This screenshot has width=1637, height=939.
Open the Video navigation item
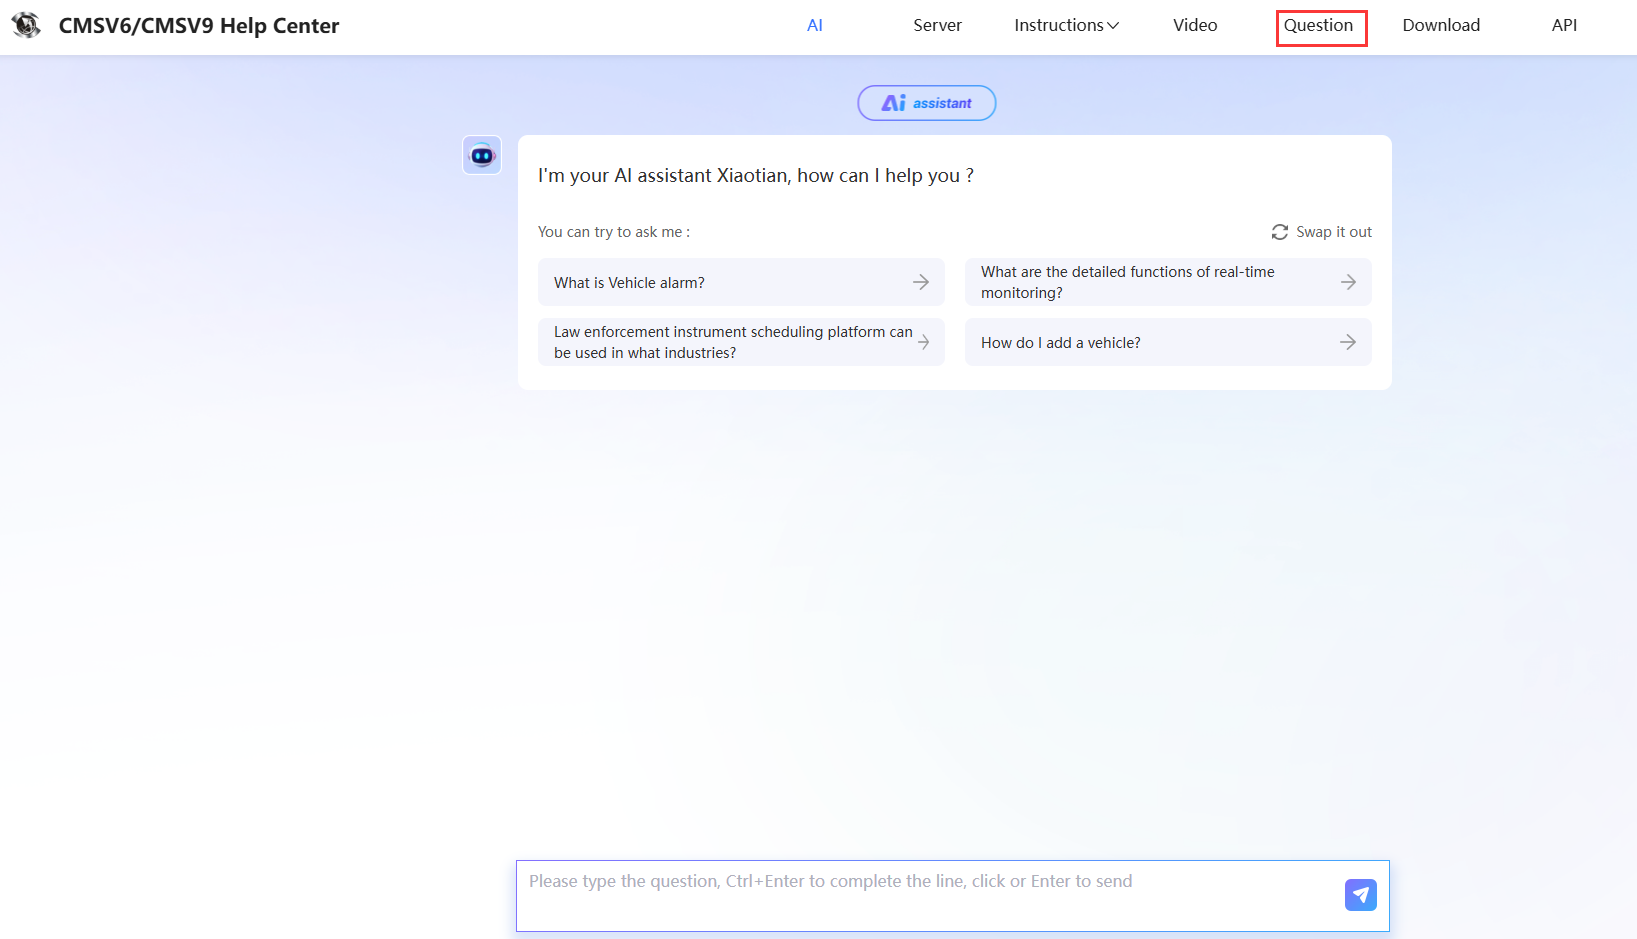1195,25
